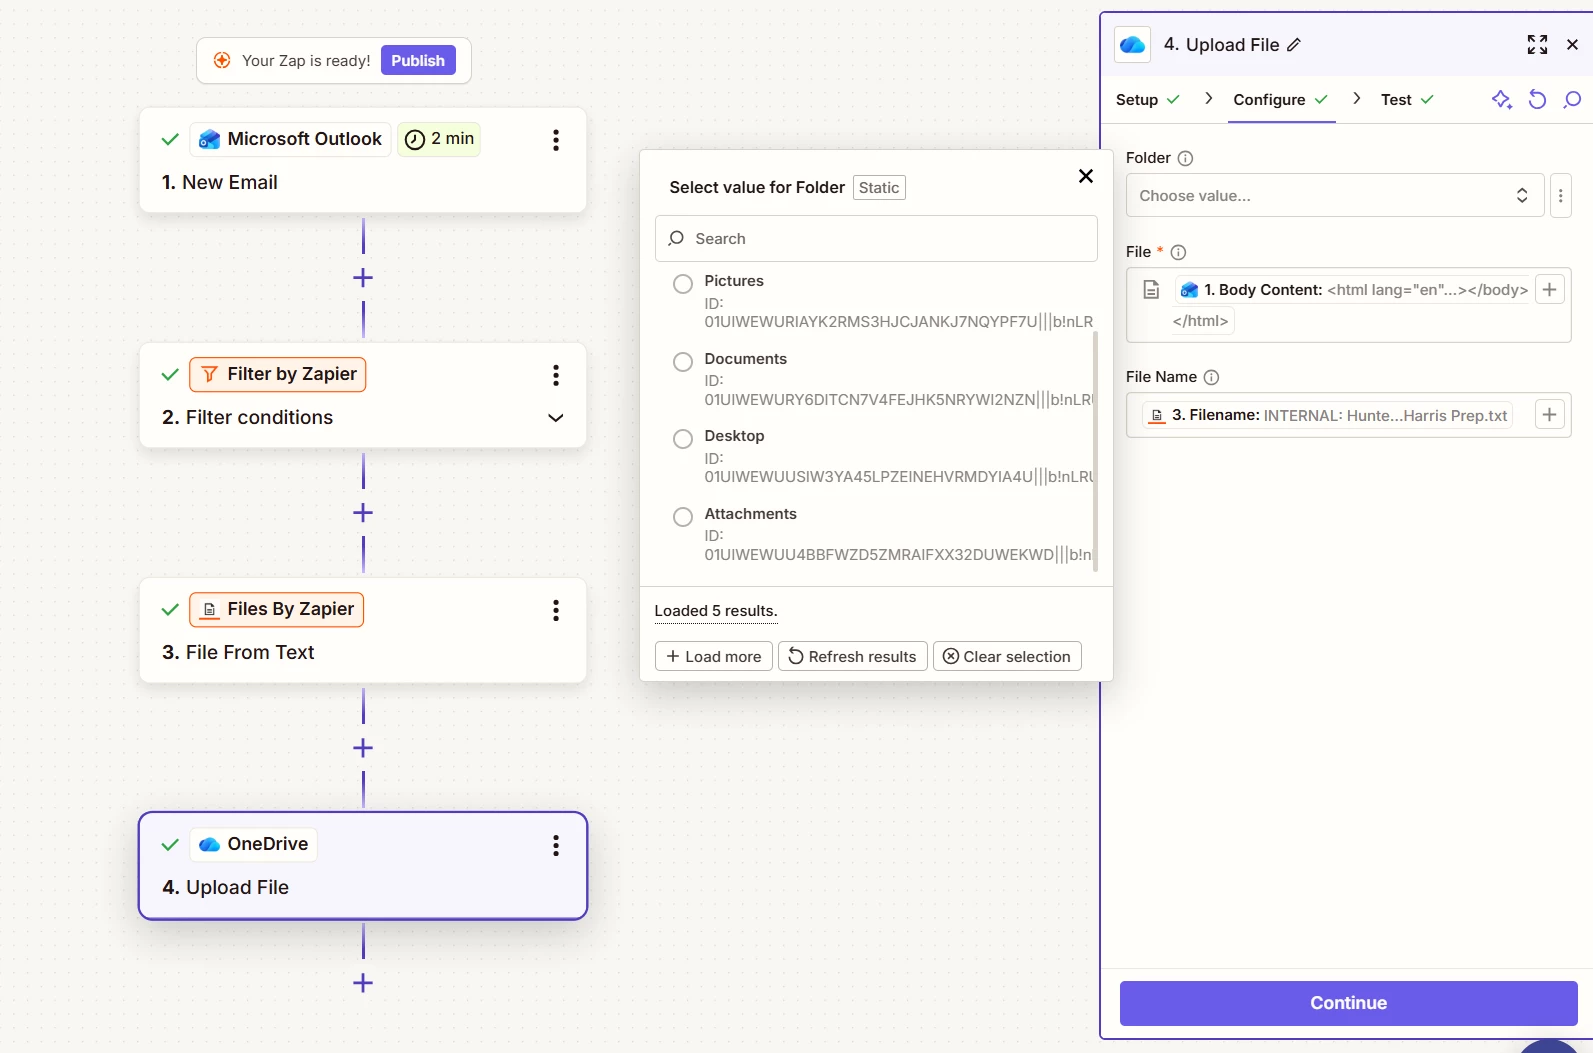This screenshot has height=1053, width=1593.
Task: Click the Filter by Zapier app badge
Action: pos(278,374)
